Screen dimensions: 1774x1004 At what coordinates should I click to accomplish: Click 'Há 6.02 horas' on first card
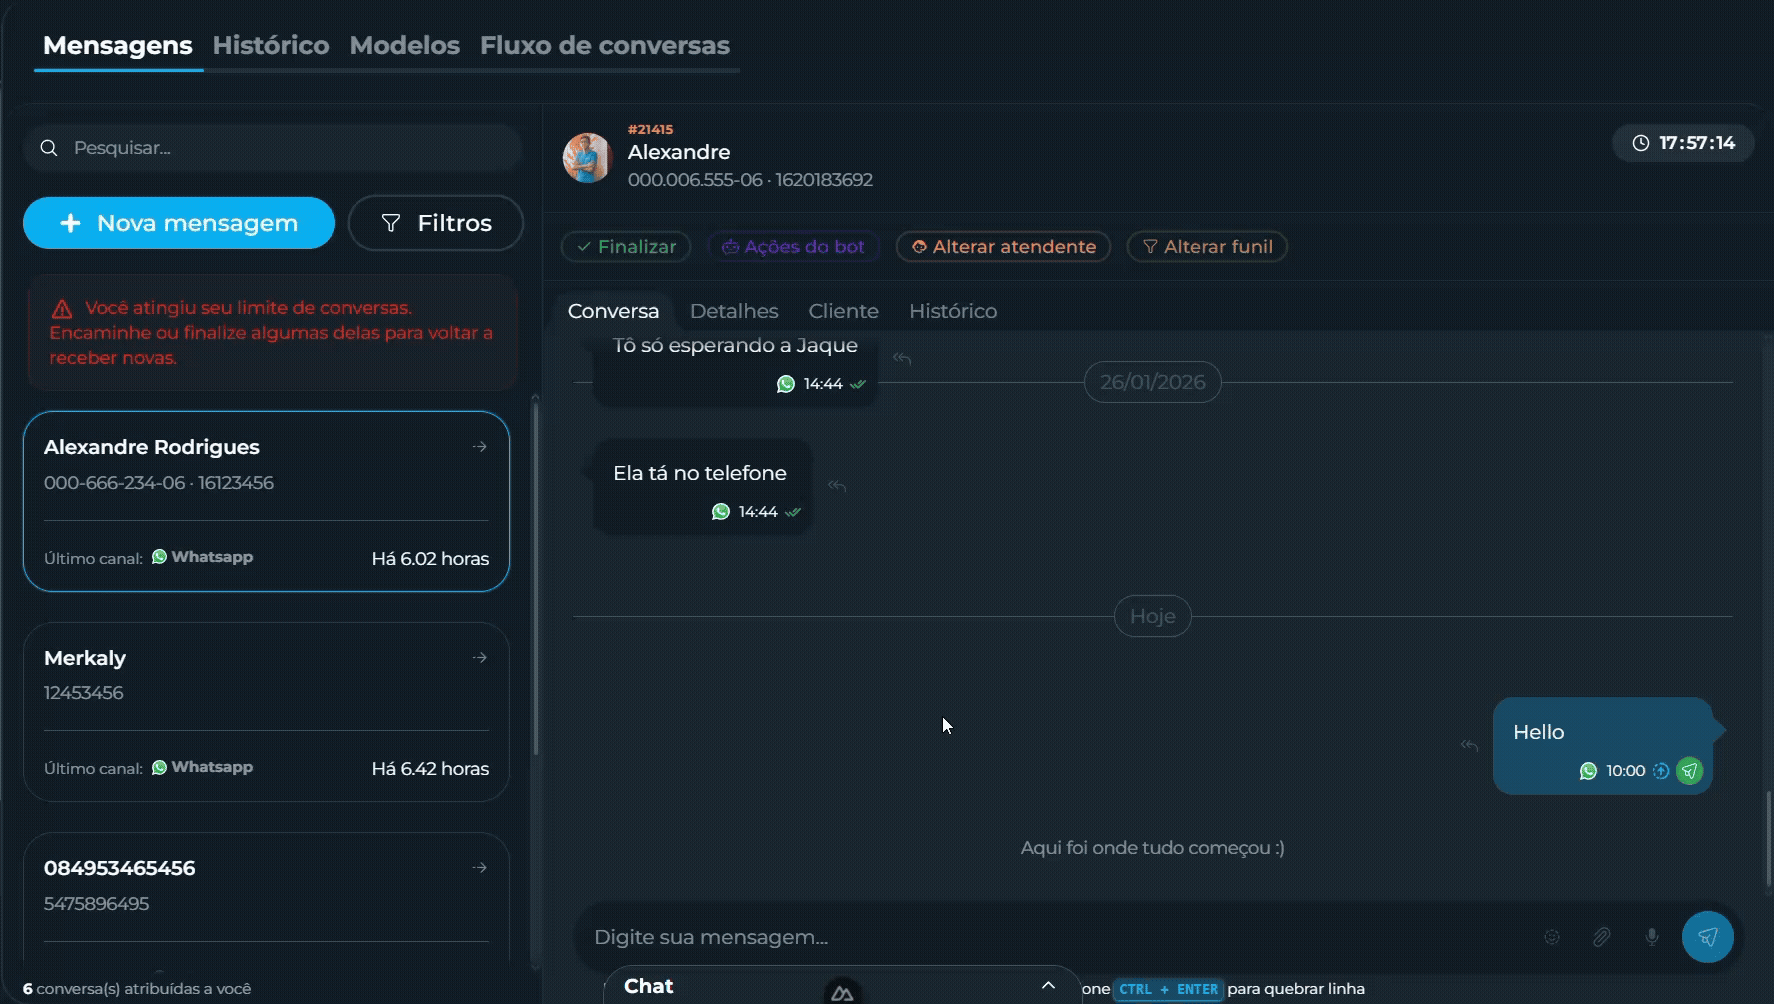(430, 559)
